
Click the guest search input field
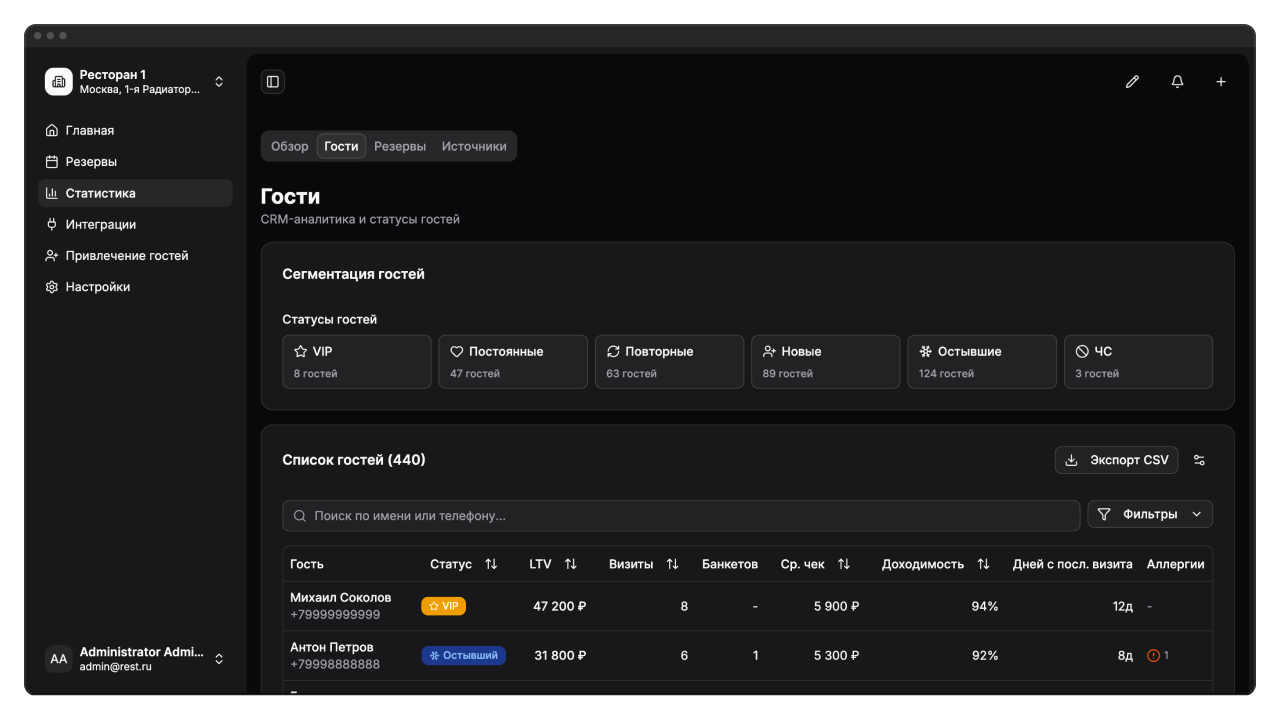[x=680, y=516]
